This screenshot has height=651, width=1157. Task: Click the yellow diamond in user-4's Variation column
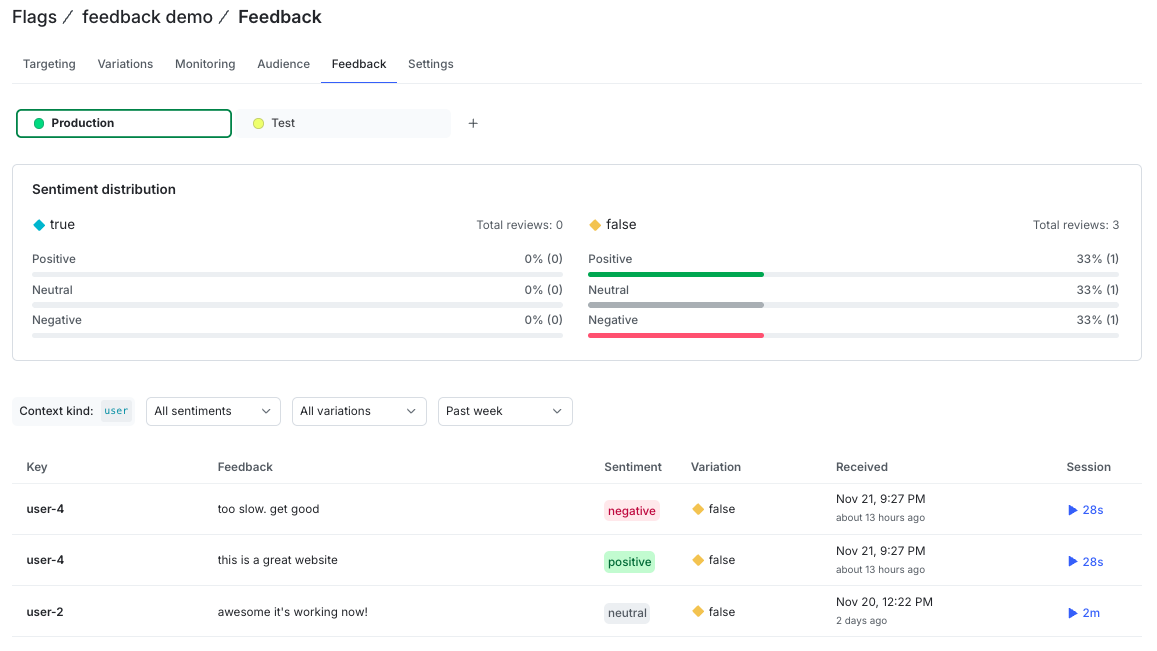[697, 509]
